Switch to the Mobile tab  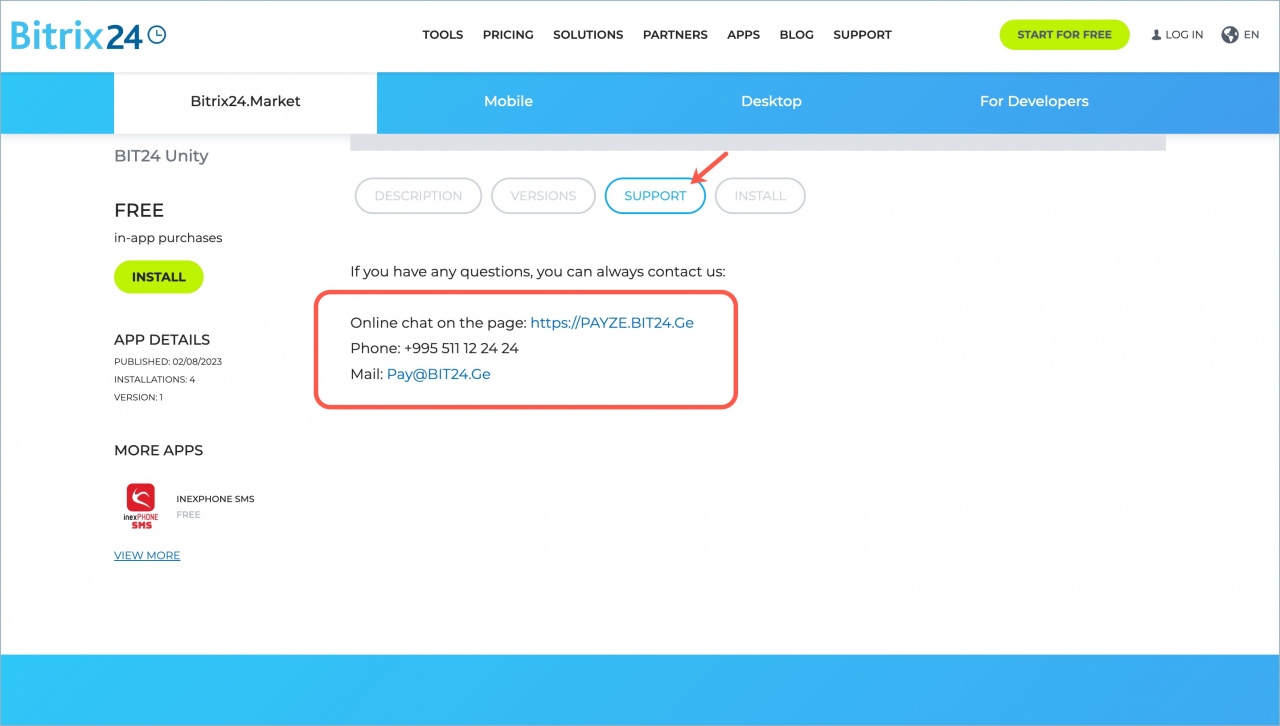click(508, 102)
